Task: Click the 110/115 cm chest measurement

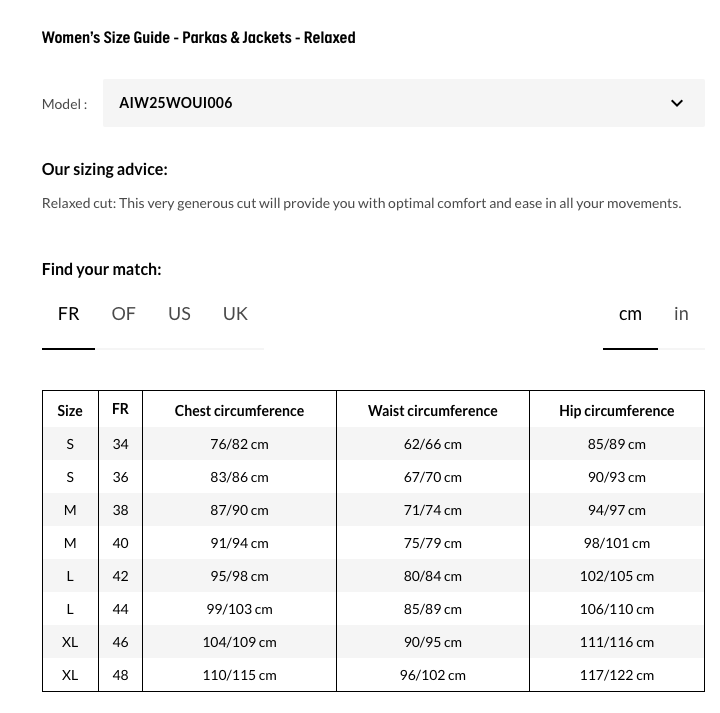Action: point(239,675)
